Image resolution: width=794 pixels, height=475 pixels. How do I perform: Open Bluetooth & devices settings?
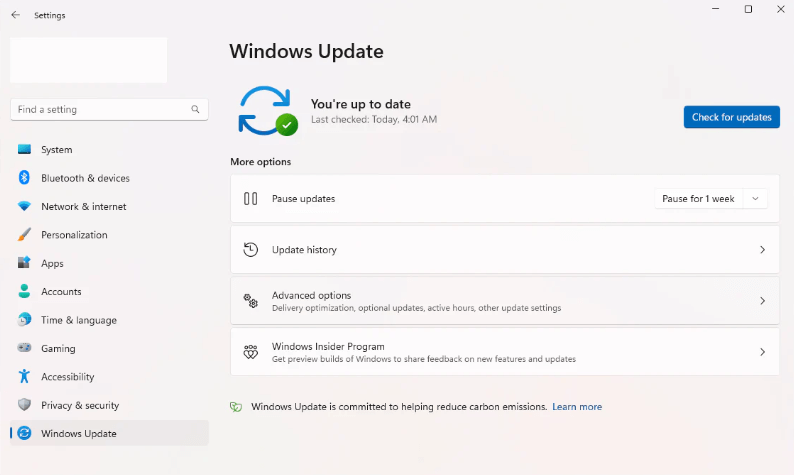click(109, 178)
